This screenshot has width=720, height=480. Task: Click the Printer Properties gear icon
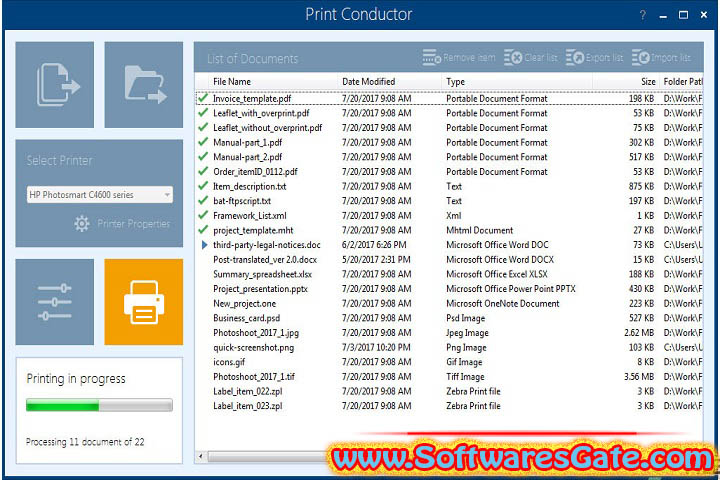[82, 224]
